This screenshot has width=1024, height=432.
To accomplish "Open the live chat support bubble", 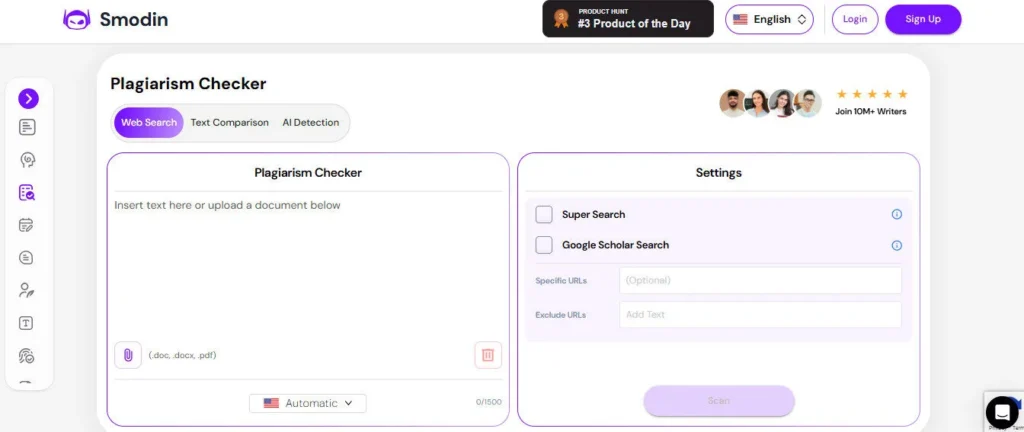I will (1001, 411).
